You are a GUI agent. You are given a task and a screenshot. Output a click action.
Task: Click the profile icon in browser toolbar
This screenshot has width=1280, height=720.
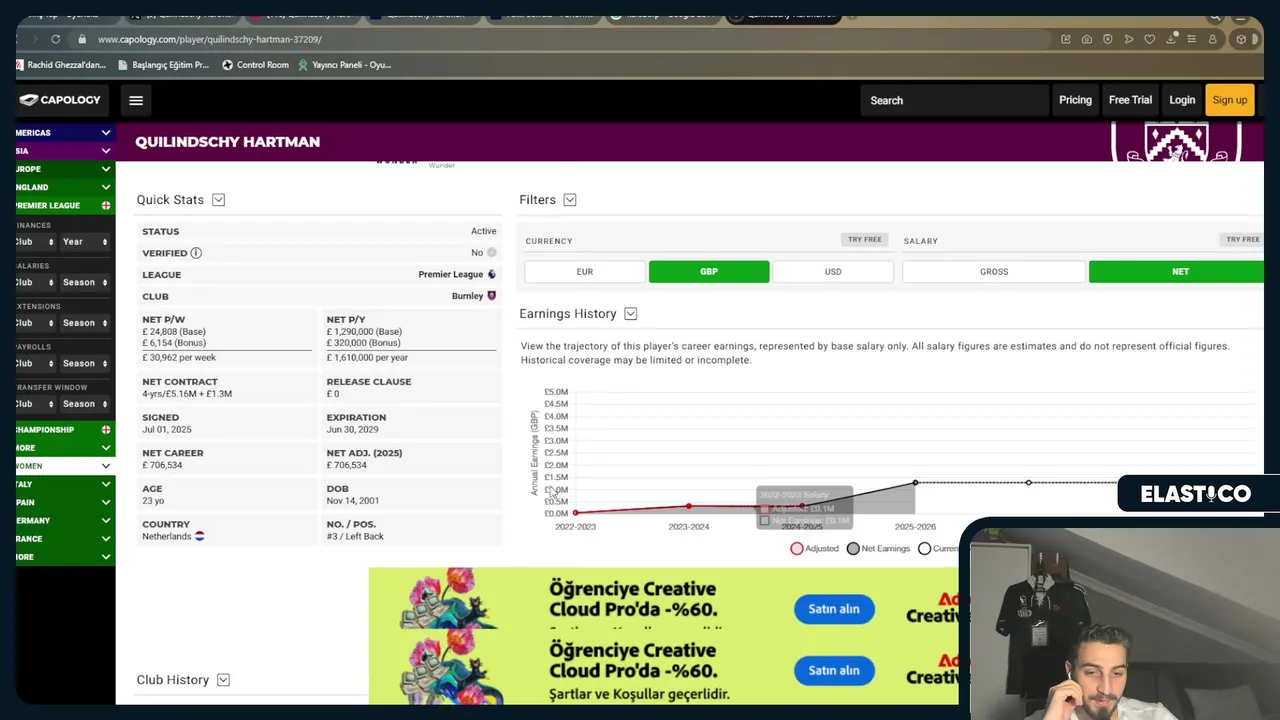tap(1213, 39)
